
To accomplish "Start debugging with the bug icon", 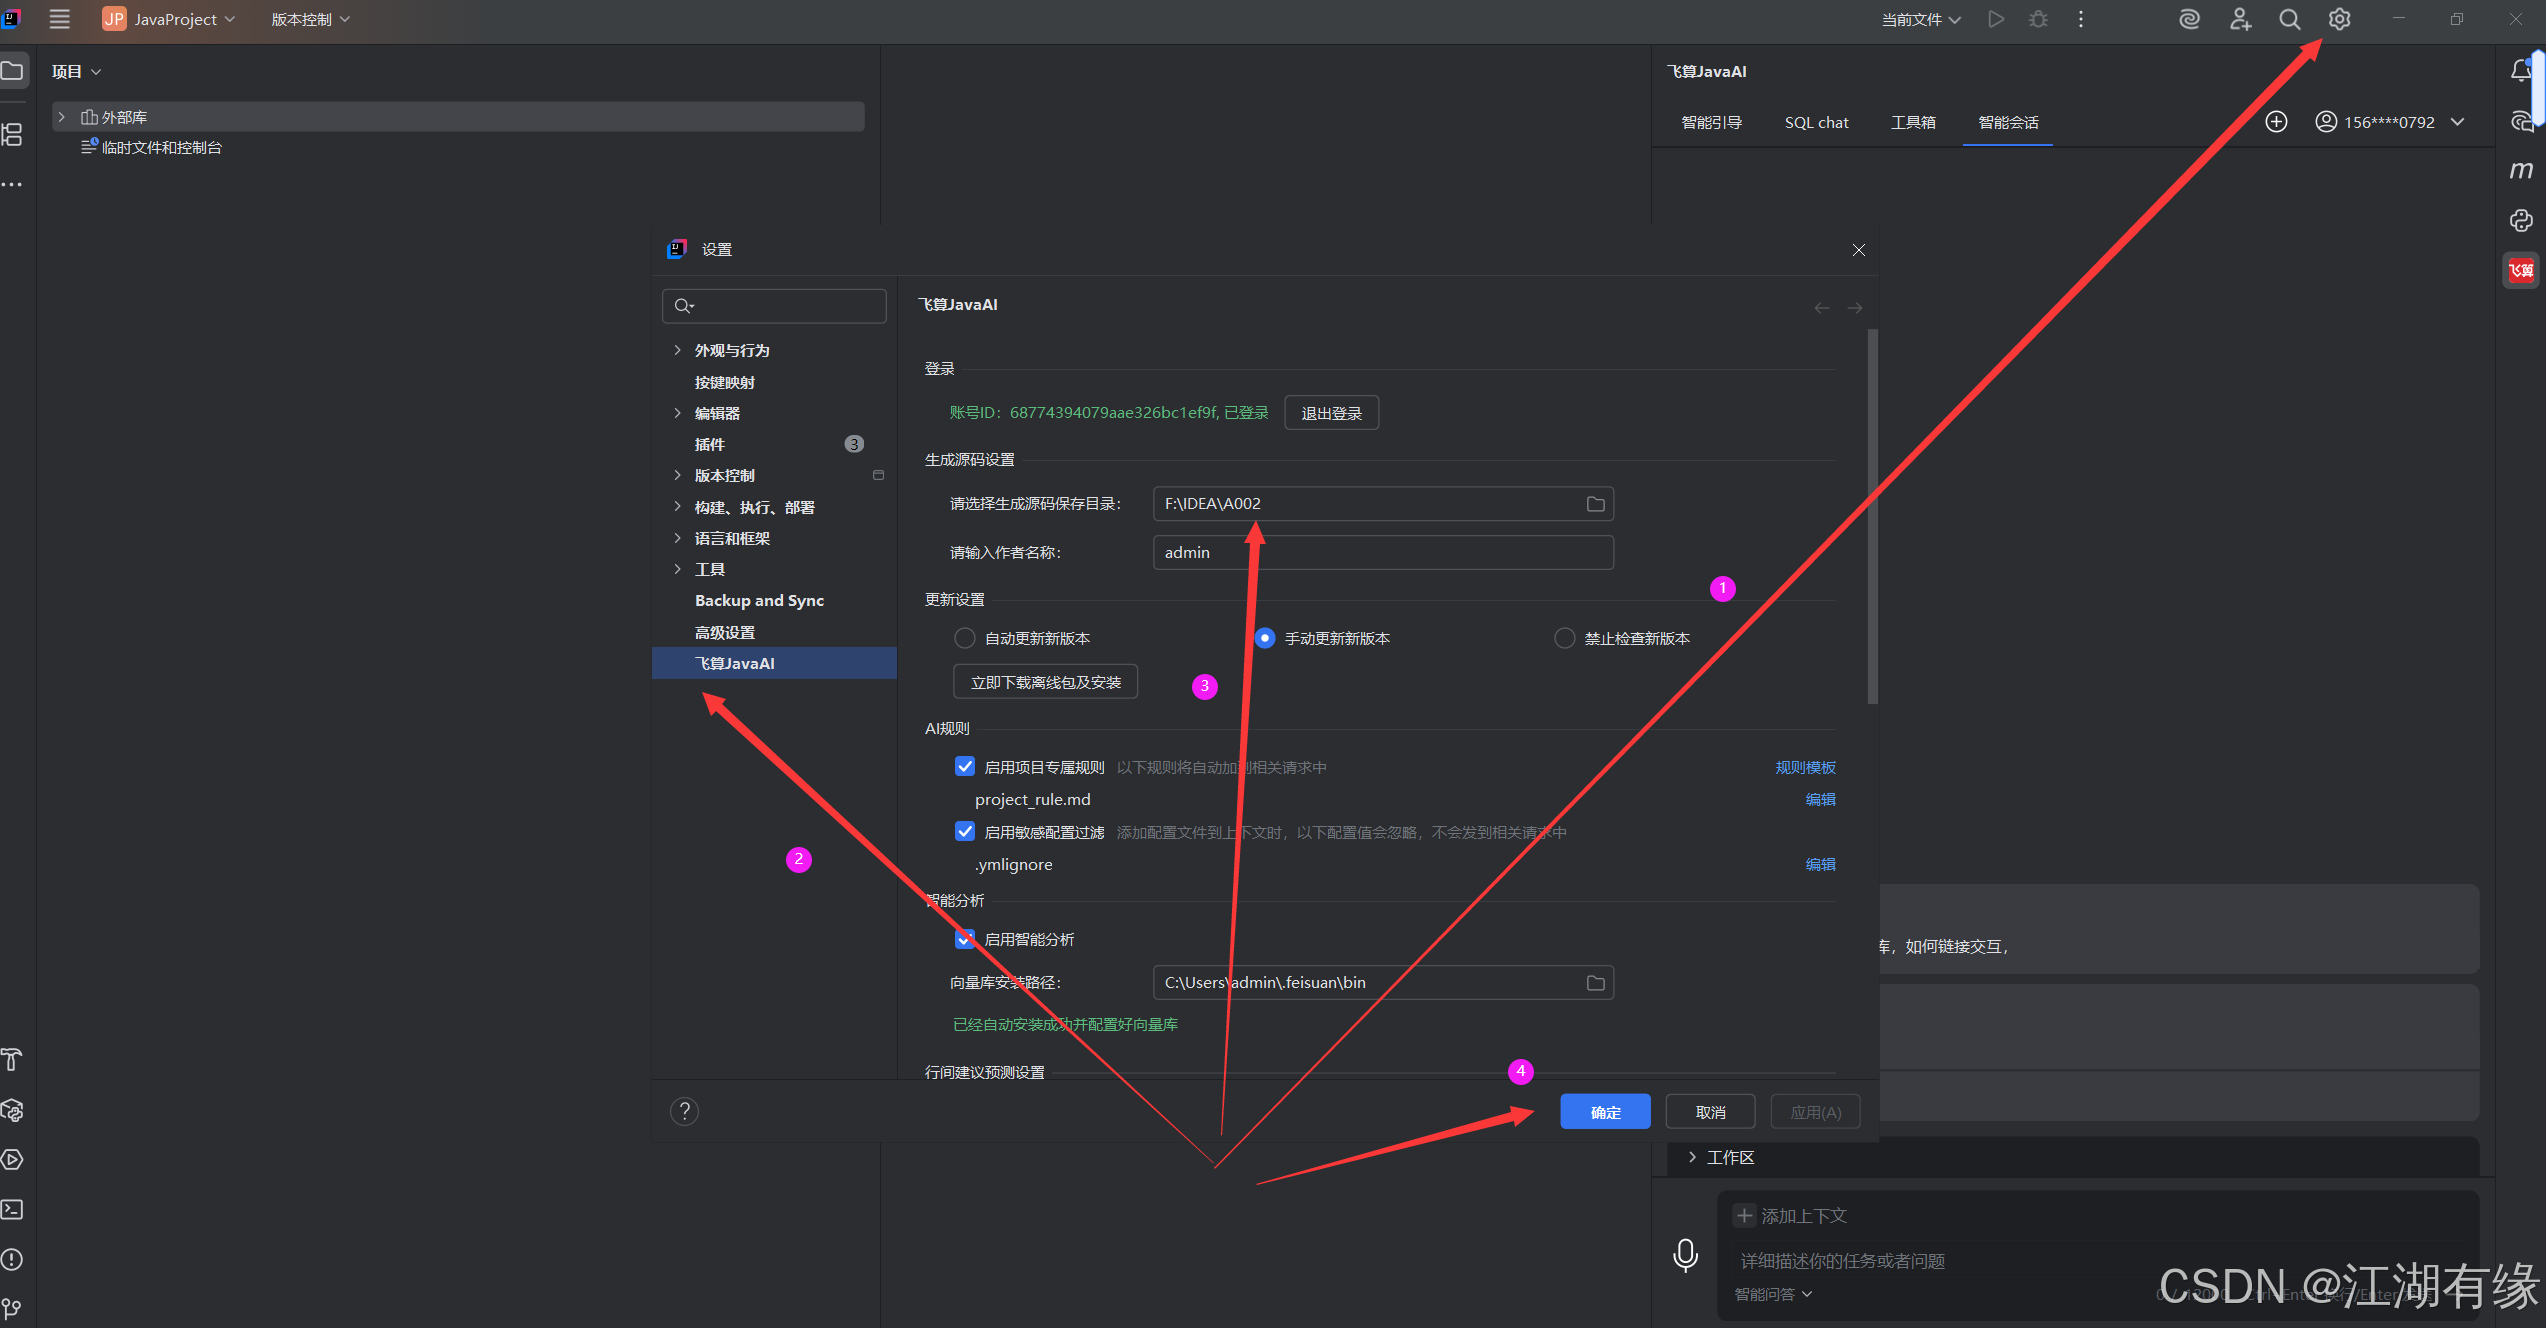I will tap(2038, 19).
